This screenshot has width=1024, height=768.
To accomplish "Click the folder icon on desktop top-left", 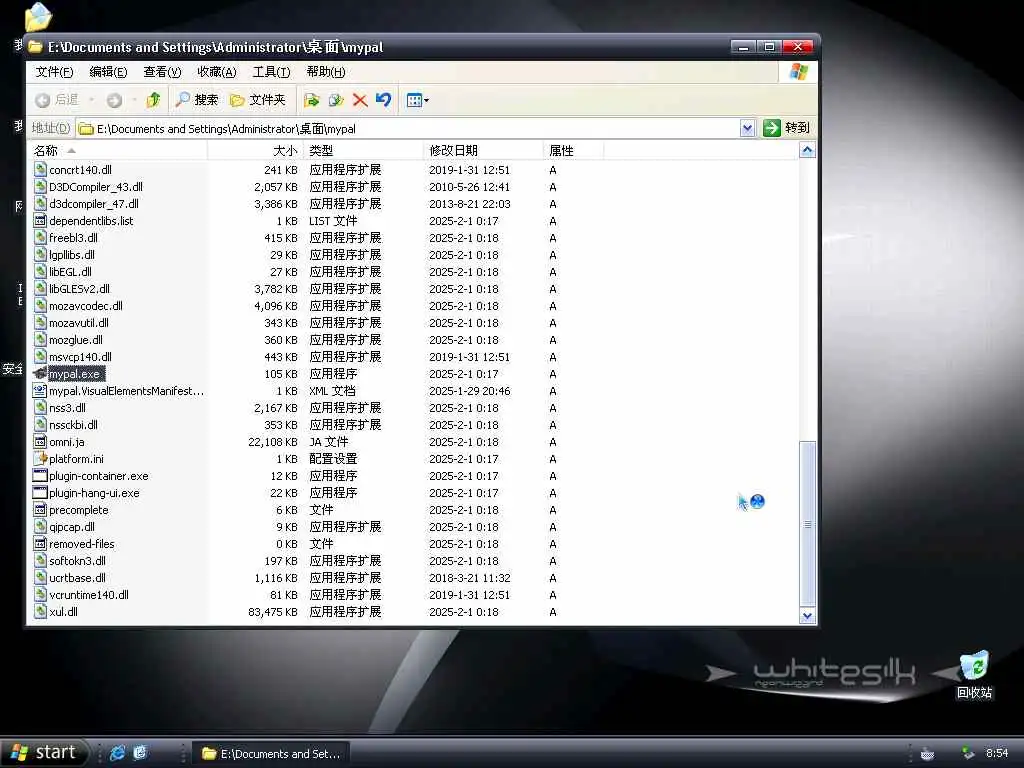I will (x=38, y=16).
